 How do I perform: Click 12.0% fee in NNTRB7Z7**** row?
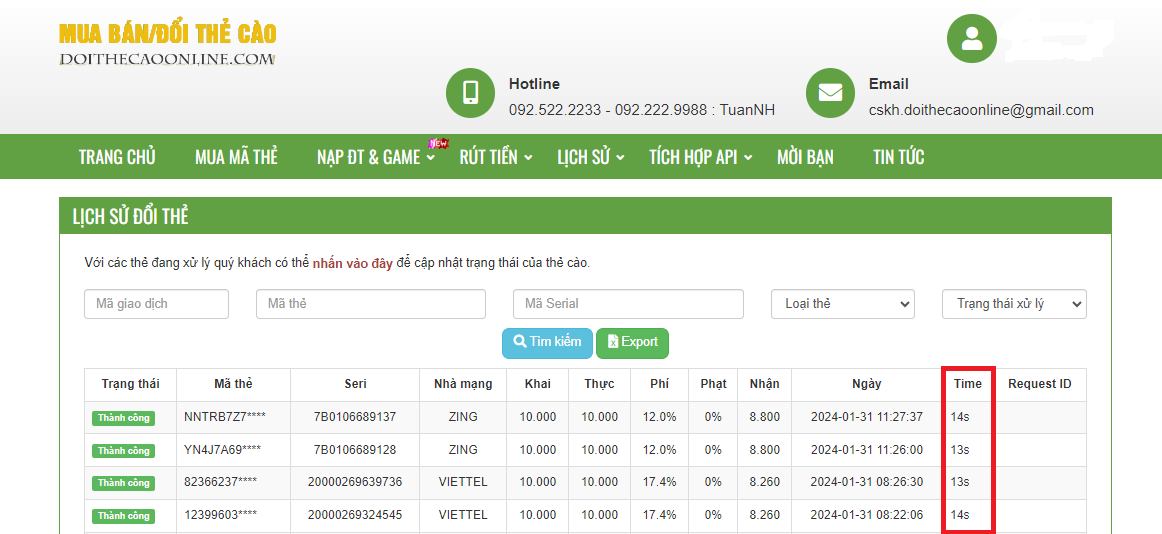pyautogui.click(x=660, y=417)
